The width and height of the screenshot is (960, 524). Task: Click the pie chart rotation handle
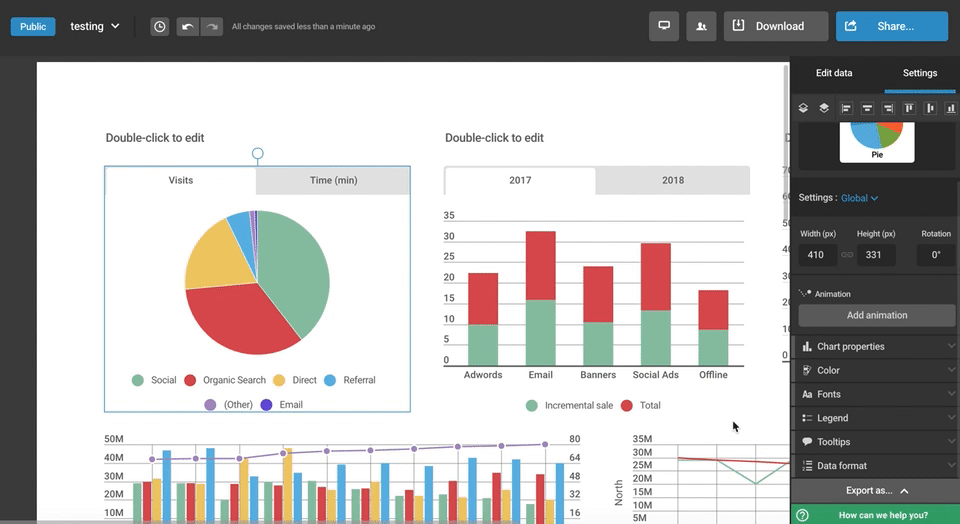coord(258,153)
